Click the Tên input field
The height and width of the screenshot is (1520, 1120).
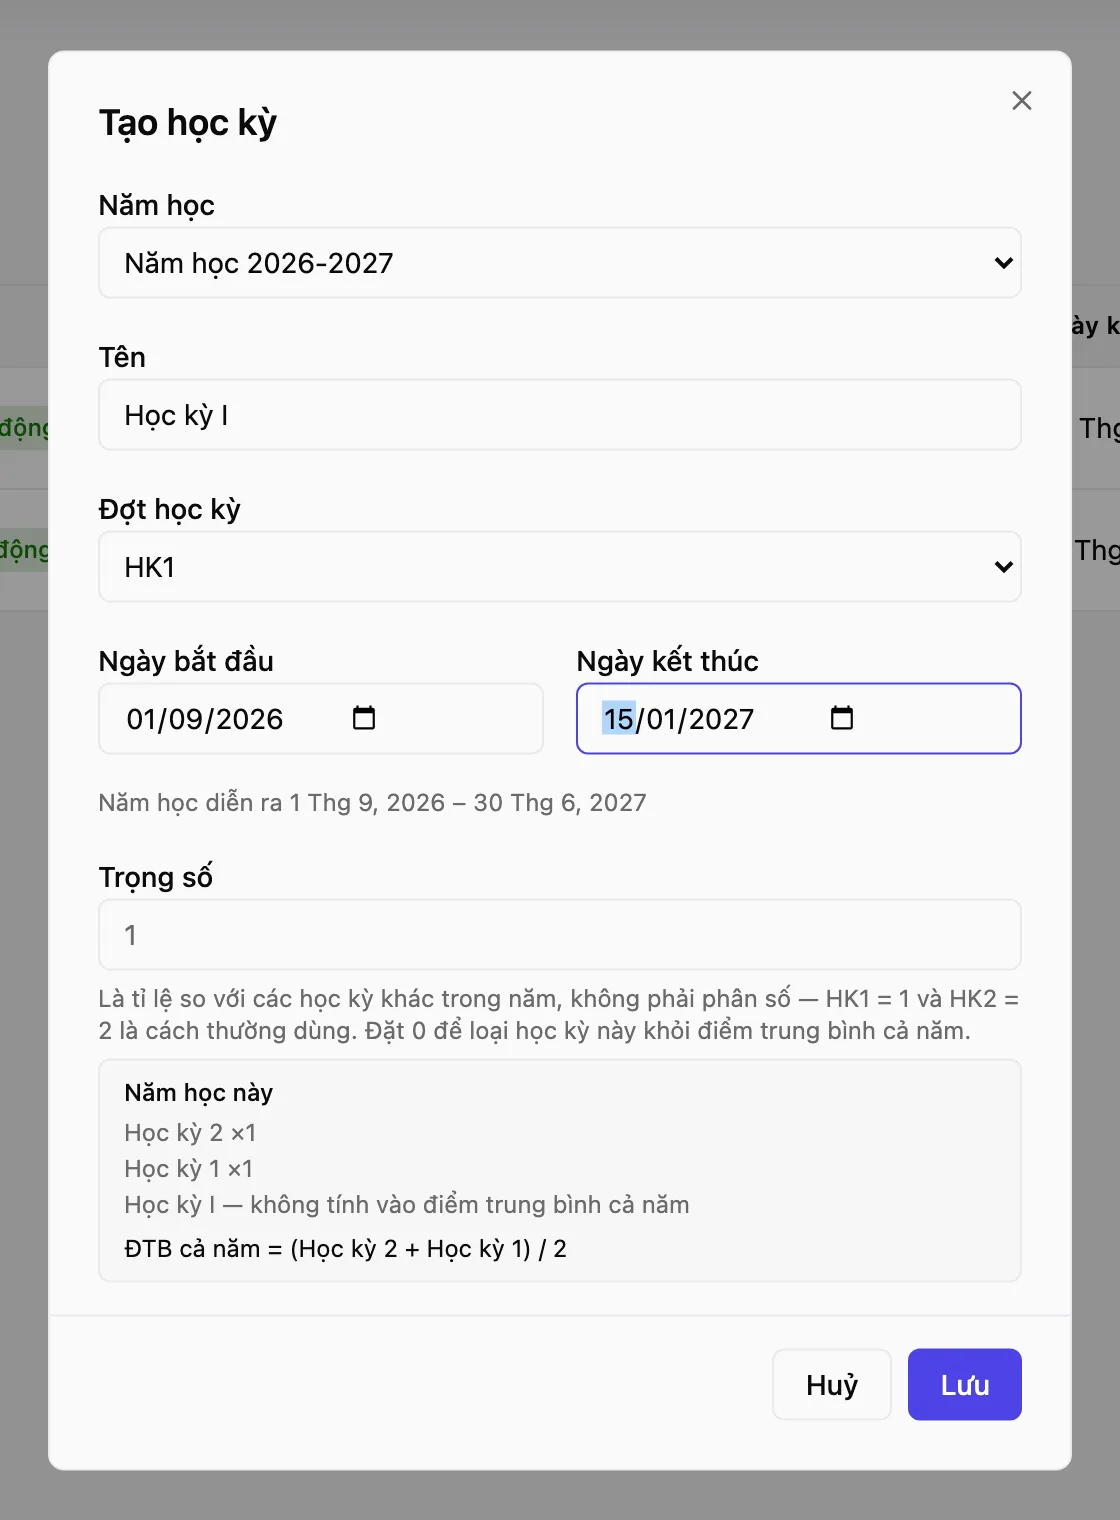[x=560, y=415]
